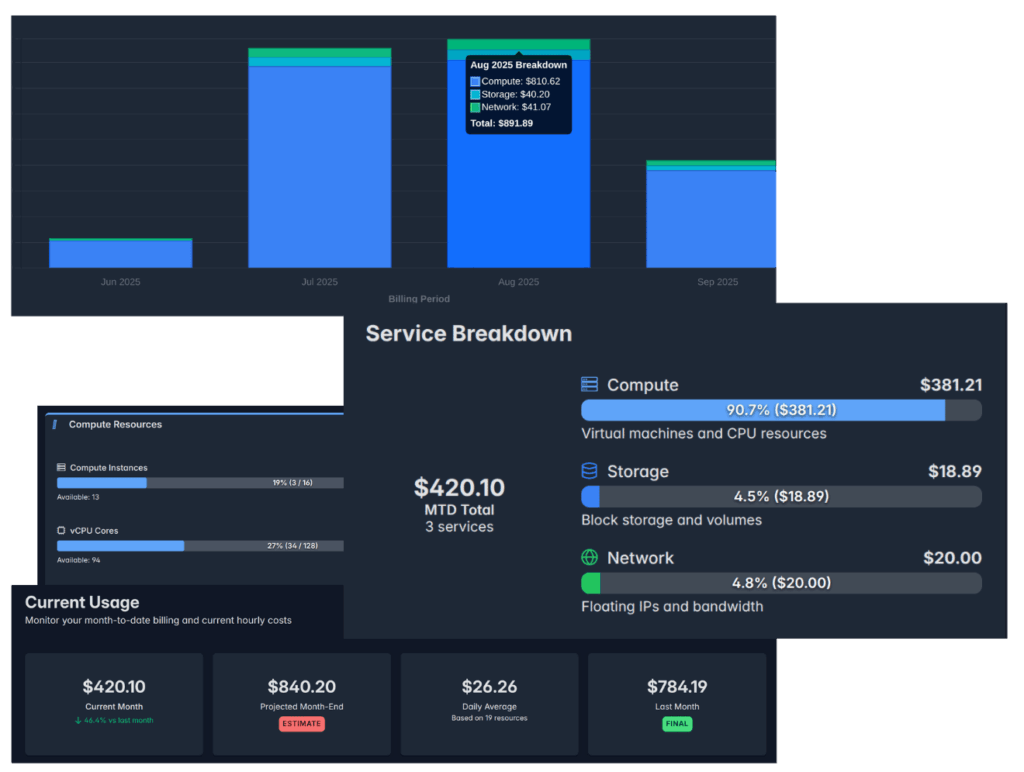The height and width of the screenshot is (772, 1024).
Task: Click the vCPU Cores chip icon
Action: 62,531
